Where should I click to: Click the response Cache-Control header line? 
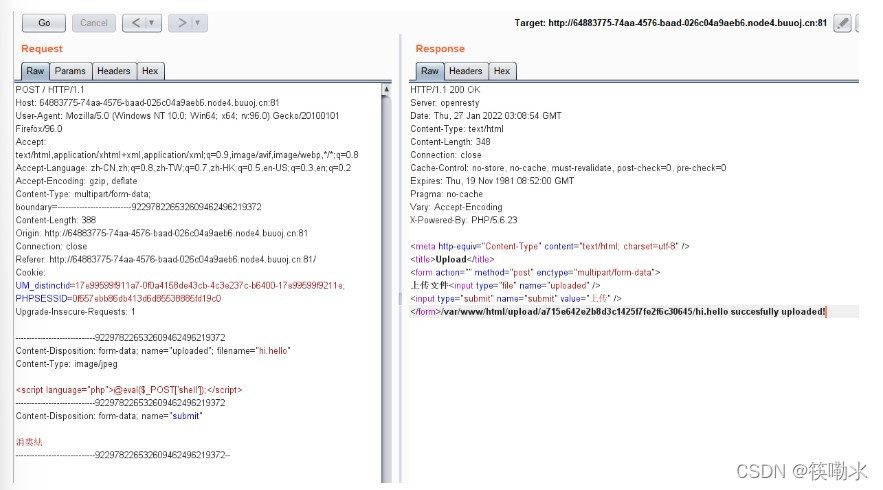coord(568,168)
